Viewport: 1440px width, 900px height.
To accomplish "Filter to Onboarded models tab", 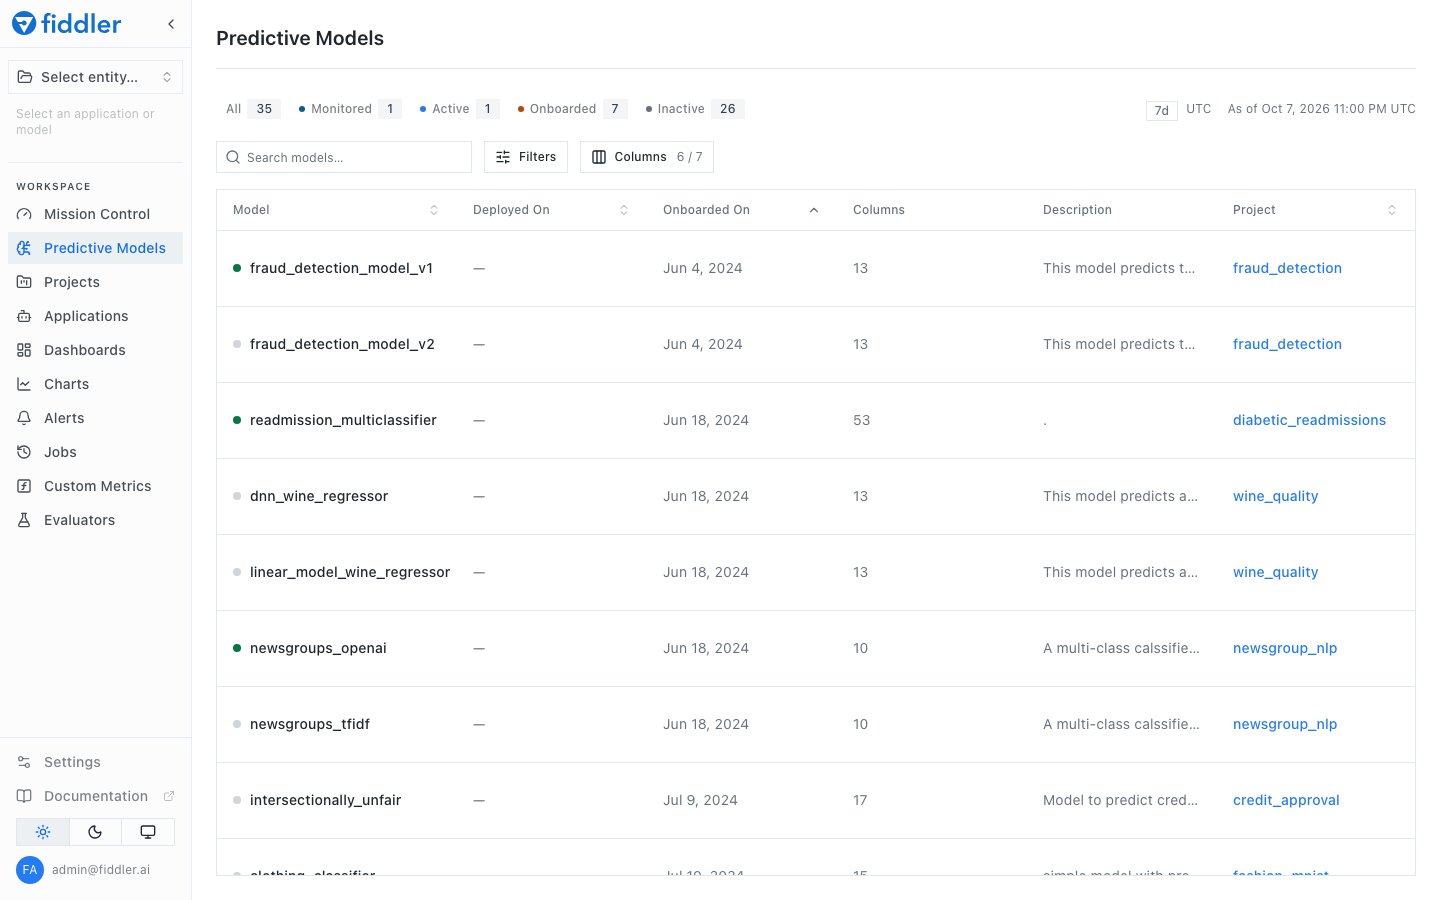I will (x=572, y=109).
